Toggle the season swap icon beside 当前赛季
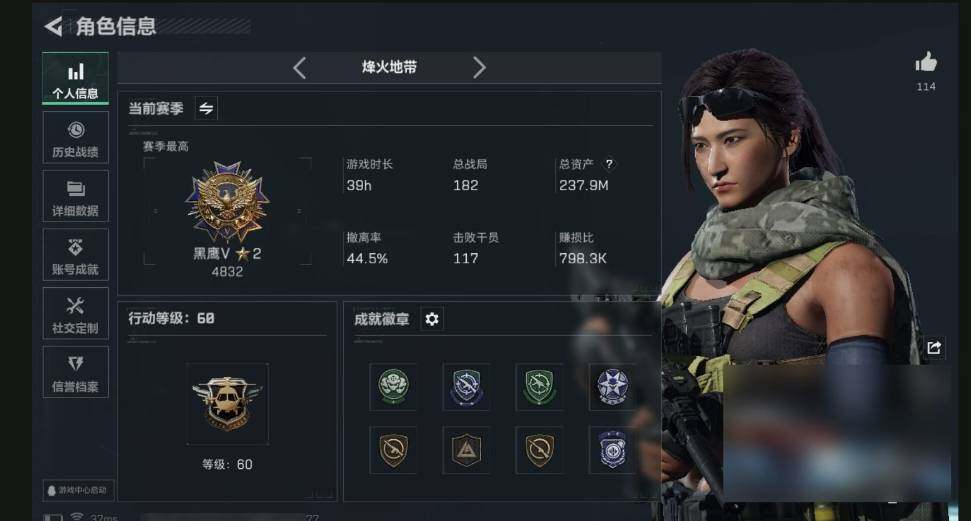This screenshot has width=971, height=521. [206, 108]
